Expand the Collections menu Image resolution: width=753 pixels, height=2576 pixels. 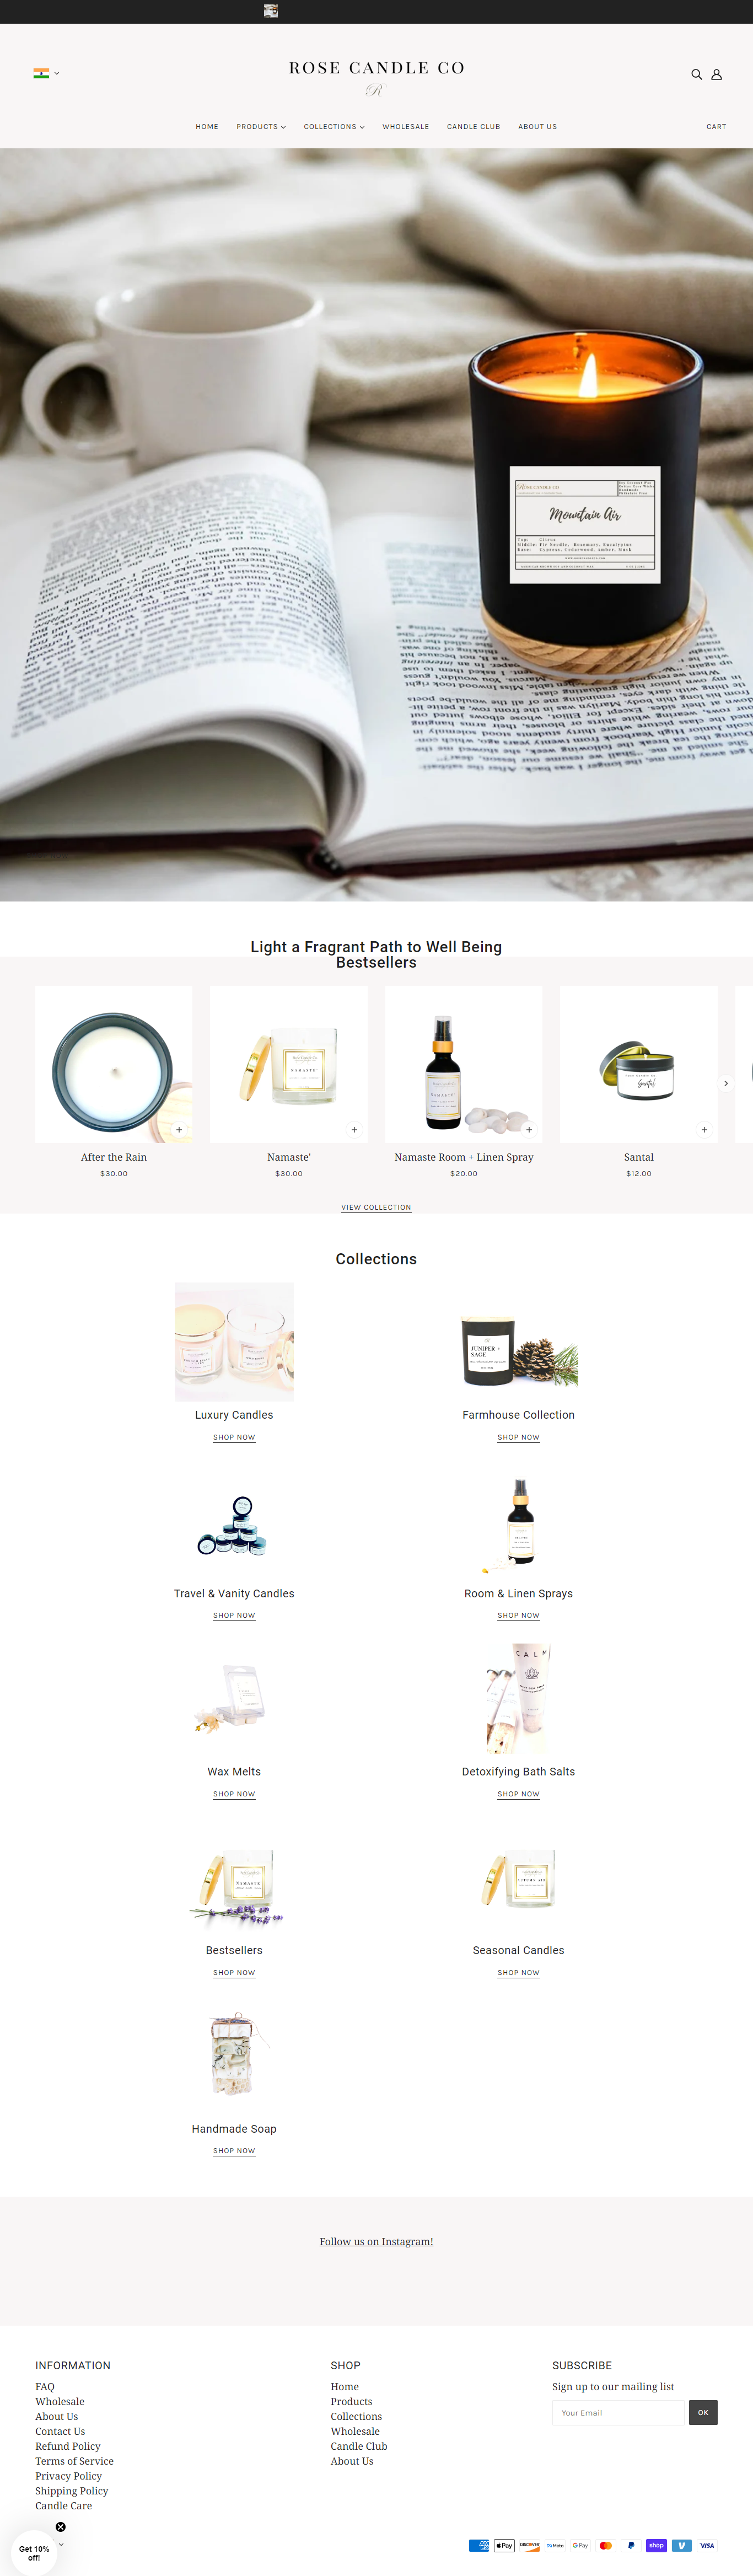[x=334, y=127]
